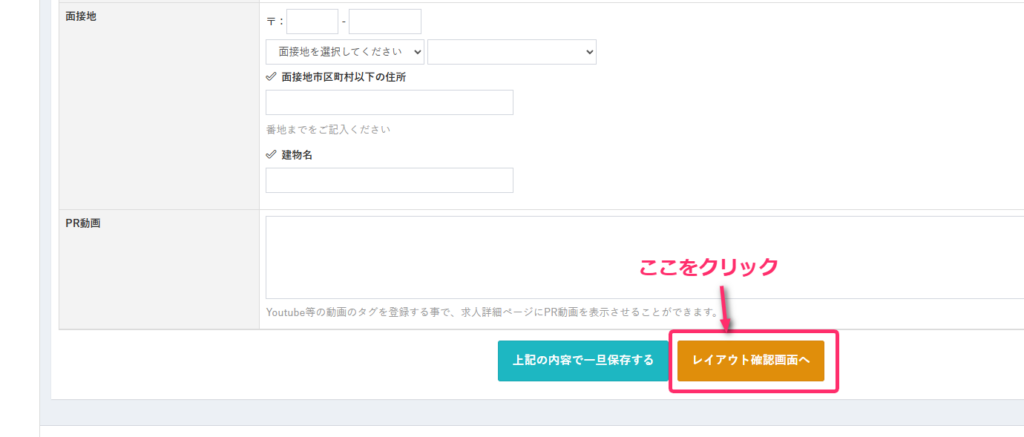Expand the empty city dropdown next to prefecture
This screenshot has height=437, width=1024.
tap(511, 52)
